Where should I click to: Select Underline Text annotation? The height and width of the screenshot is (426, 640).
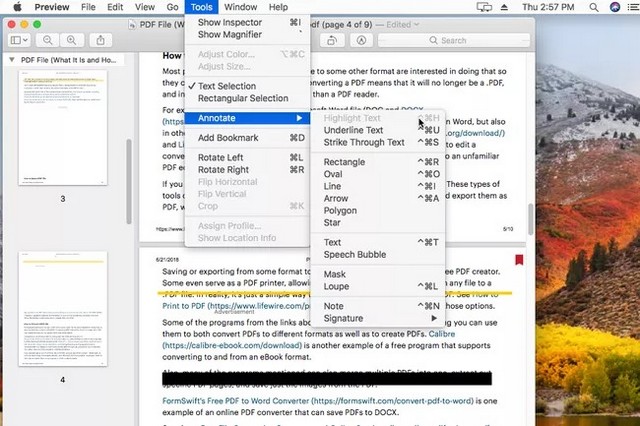[378, 130]
